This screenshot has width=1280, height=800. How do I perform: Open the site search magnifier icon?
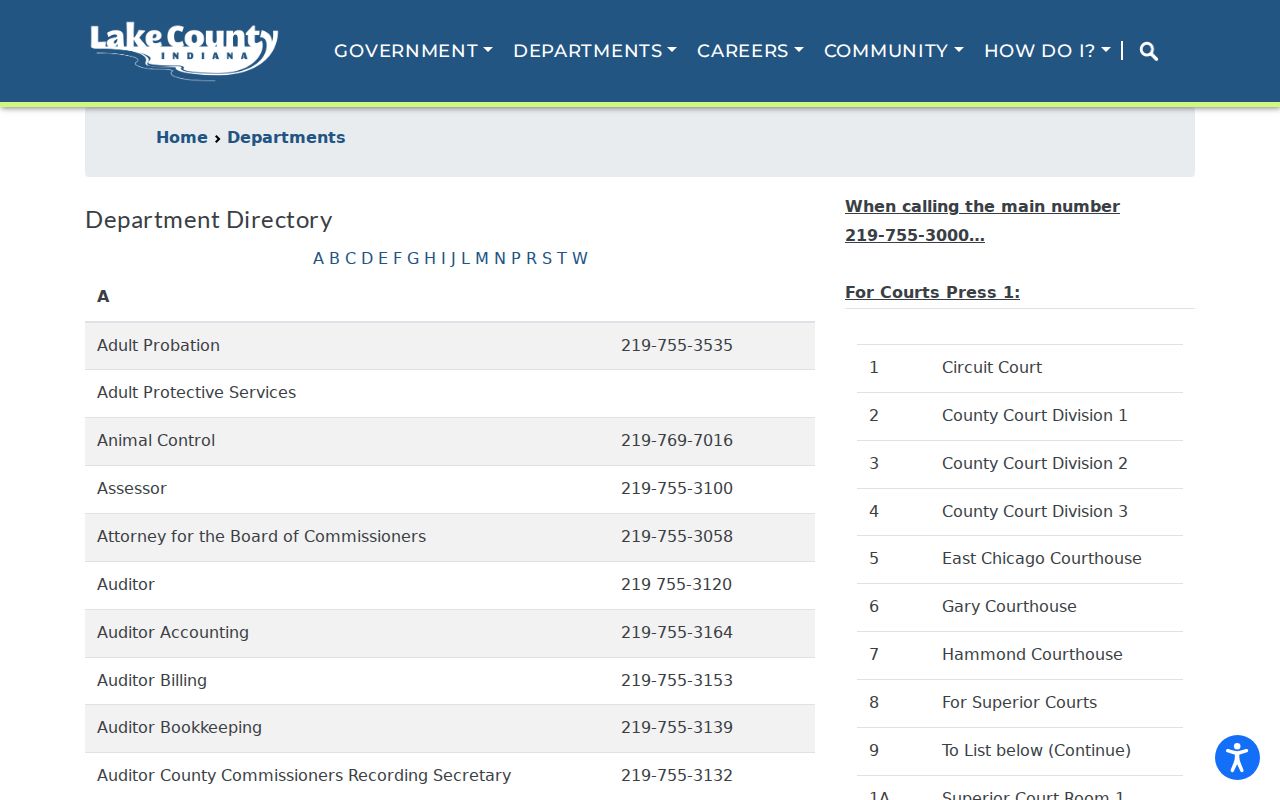point(1149,51)
